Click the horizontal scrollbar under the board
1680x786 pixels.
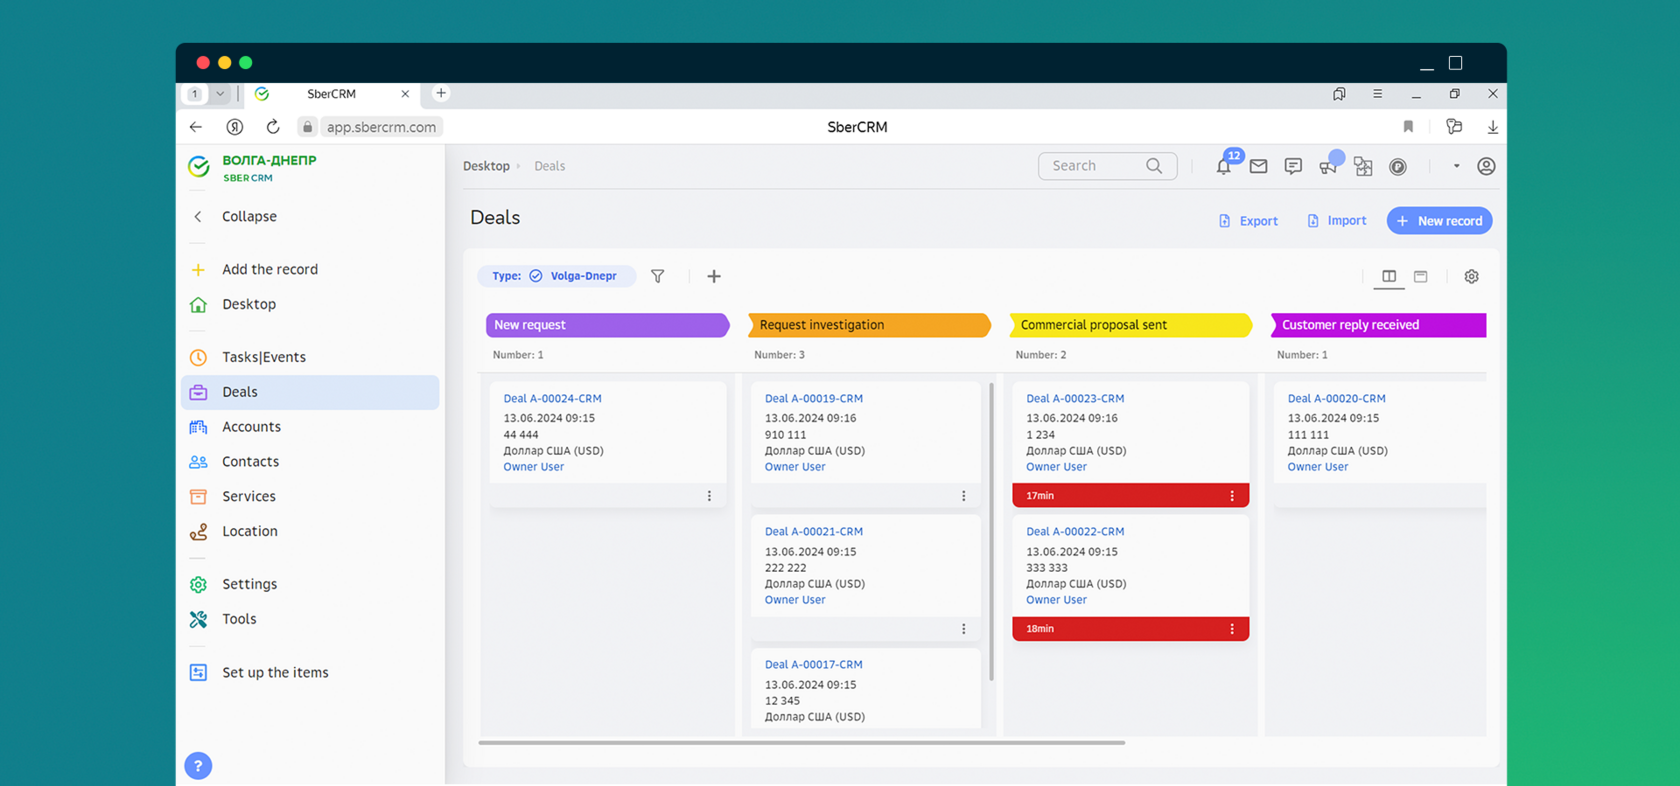click(802, 743)
